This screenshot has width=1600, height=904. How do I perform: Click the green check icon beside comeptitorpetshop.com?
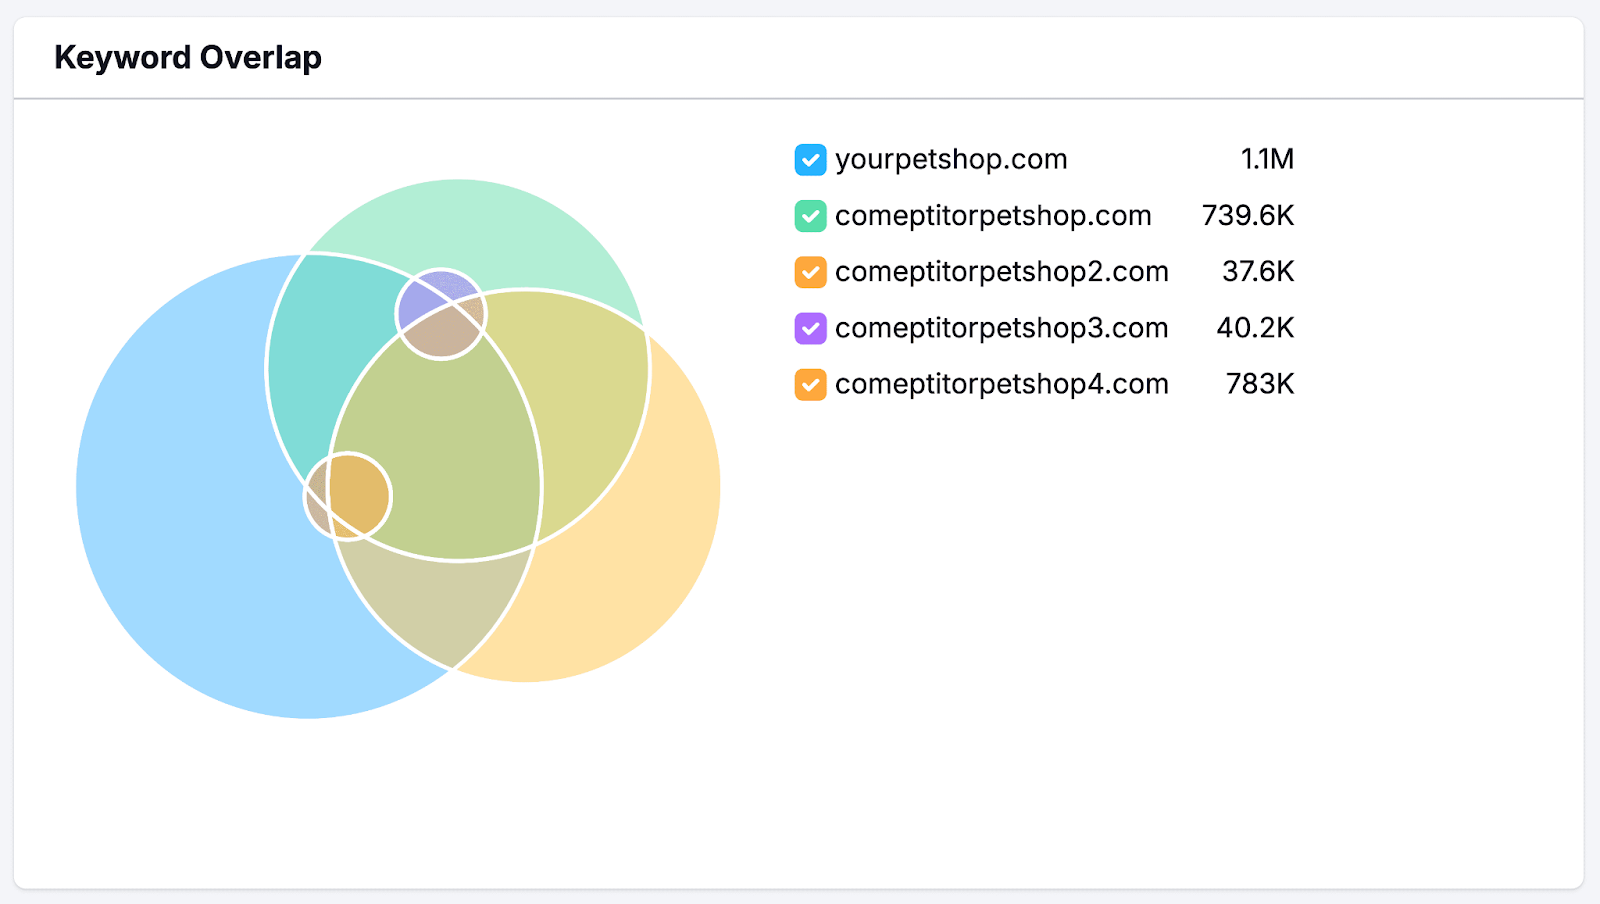coord(810,216)
